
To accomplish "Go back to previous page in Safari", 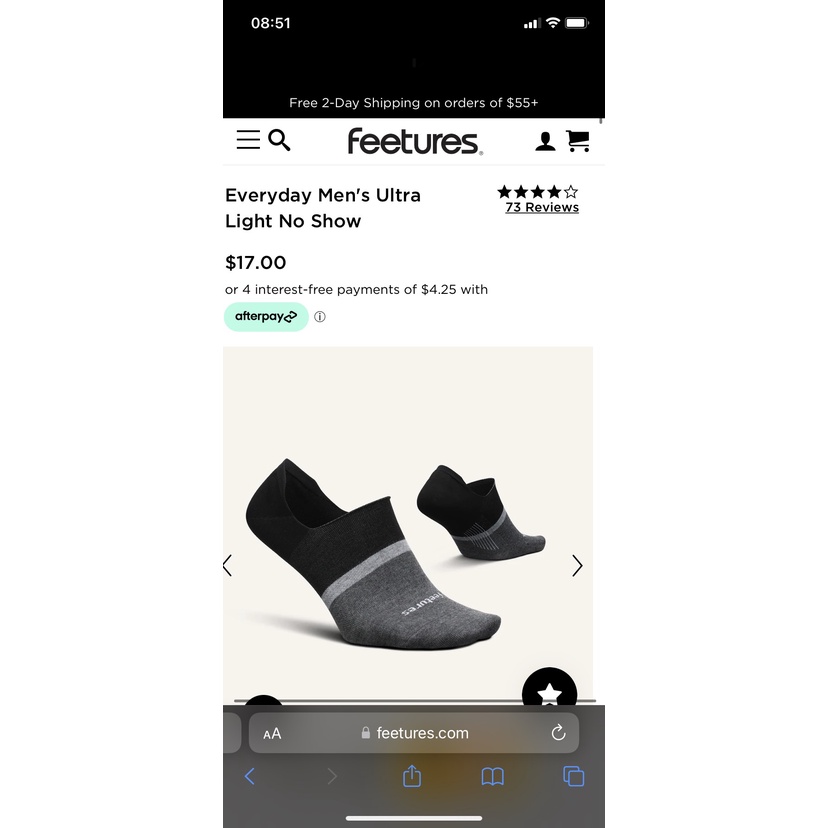I will 250,776.
